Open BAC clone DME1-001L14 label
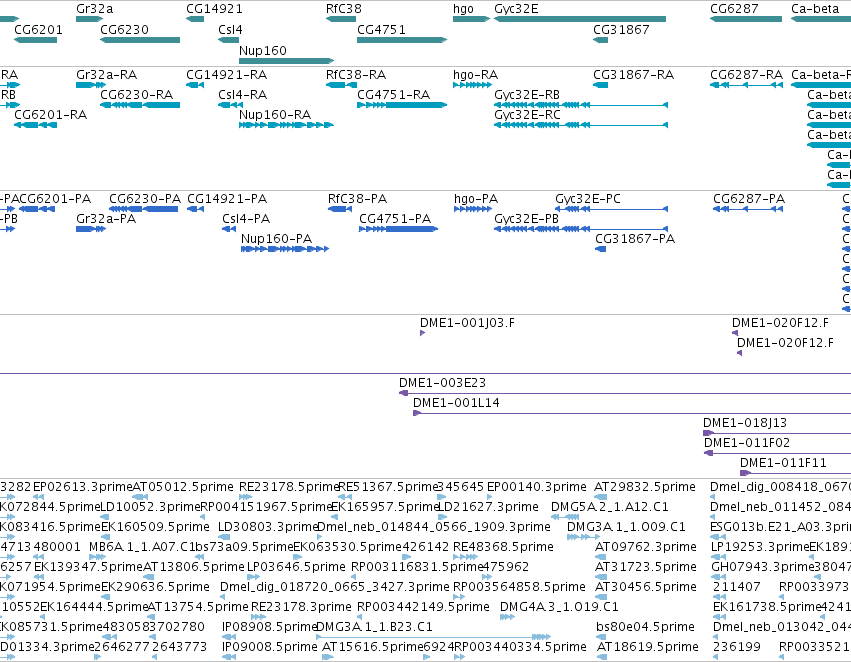 tap(456, 403)
